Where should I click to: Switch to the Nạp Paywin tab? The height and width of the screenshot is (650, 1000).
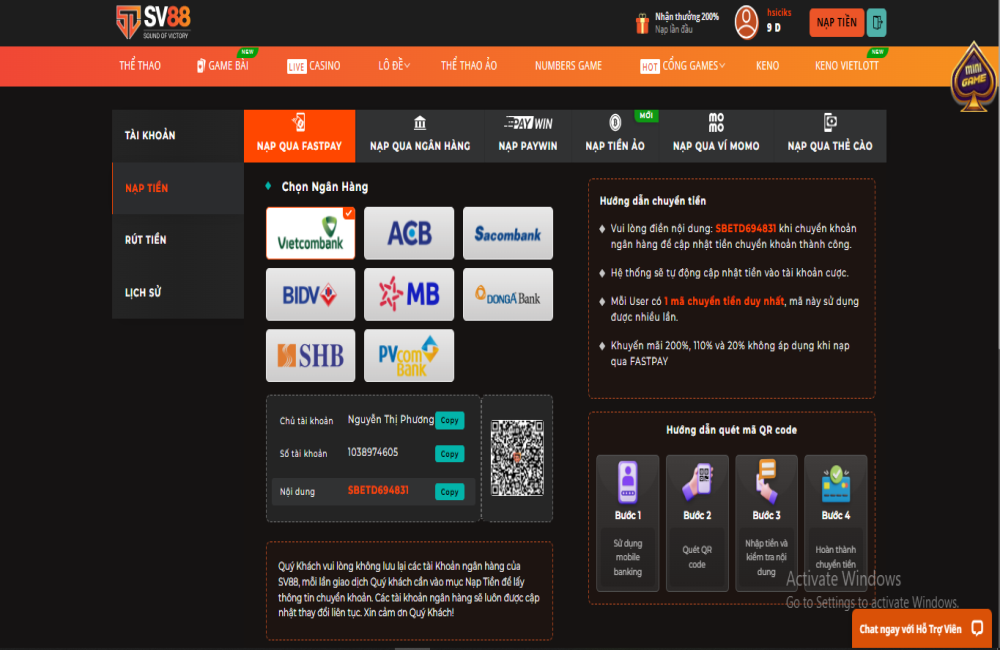click(528, 136)
